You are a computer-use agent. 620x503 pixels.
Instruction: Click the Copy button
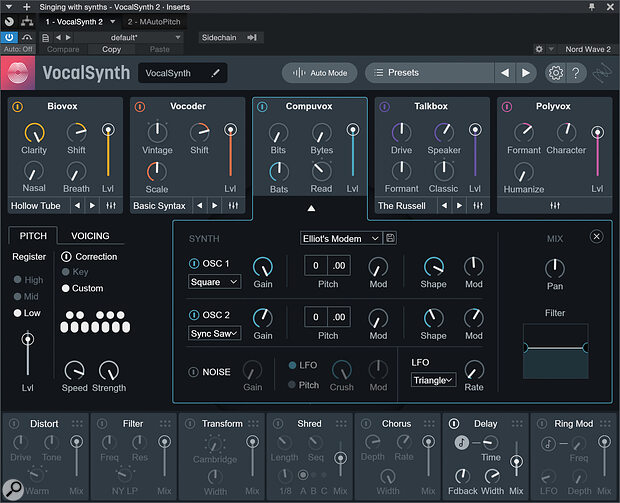[x=112, y=49]
